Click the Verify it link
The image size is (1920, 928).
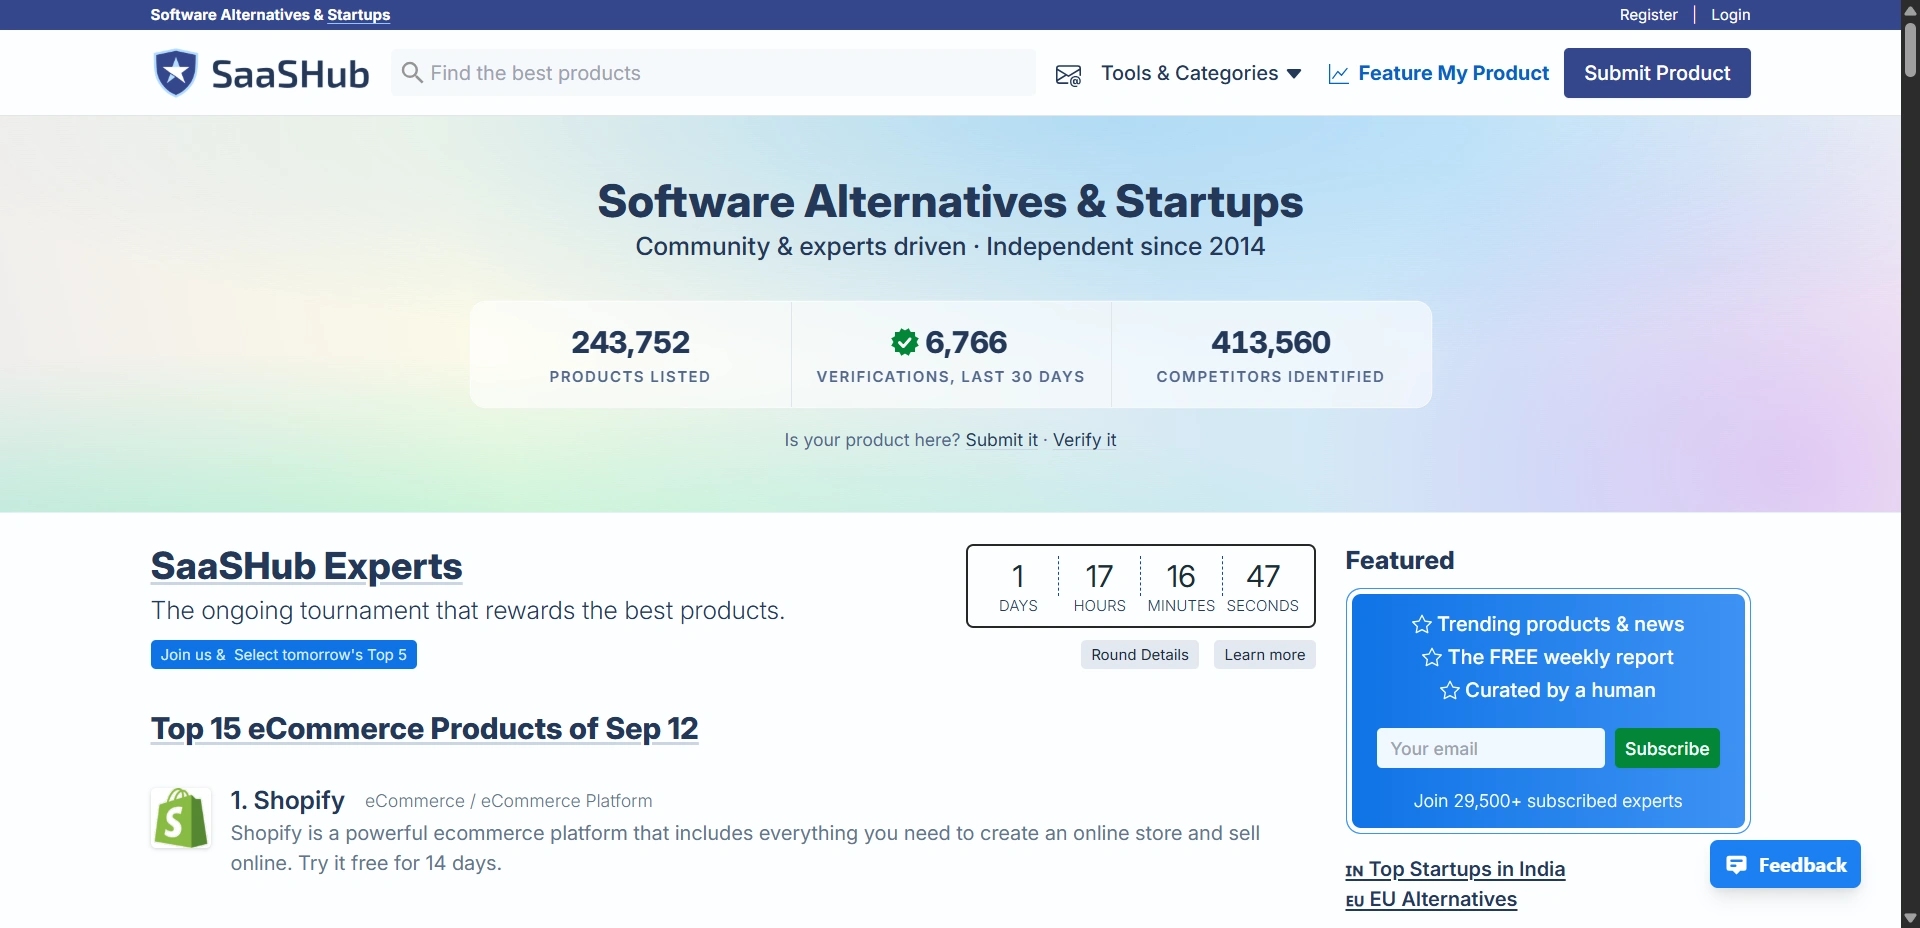(x=1084, y=440)
